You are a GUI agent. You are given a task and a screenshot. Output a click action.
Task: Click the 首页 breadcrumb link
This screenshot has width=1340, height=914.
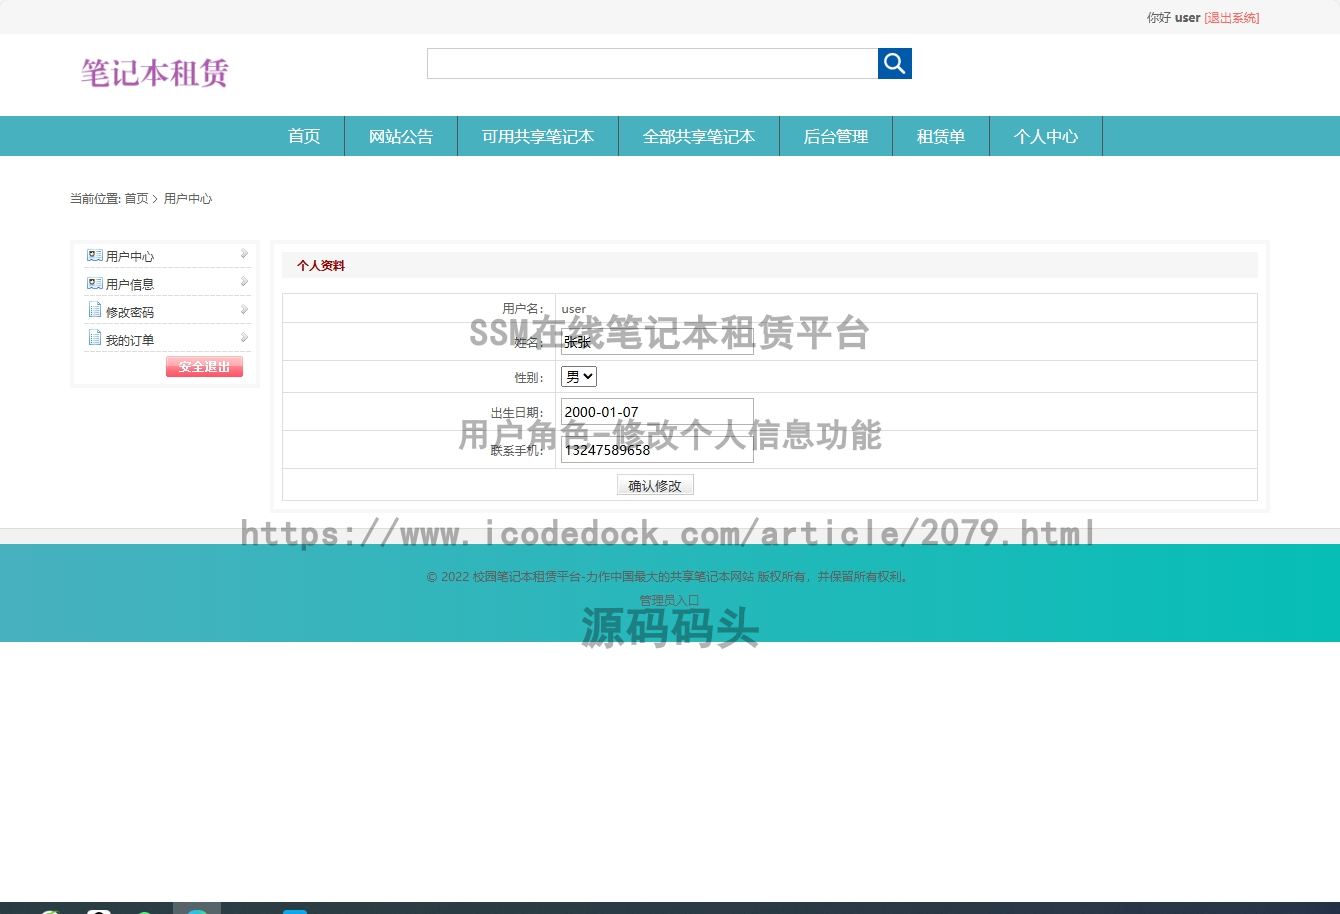click(x=136, y=199)
